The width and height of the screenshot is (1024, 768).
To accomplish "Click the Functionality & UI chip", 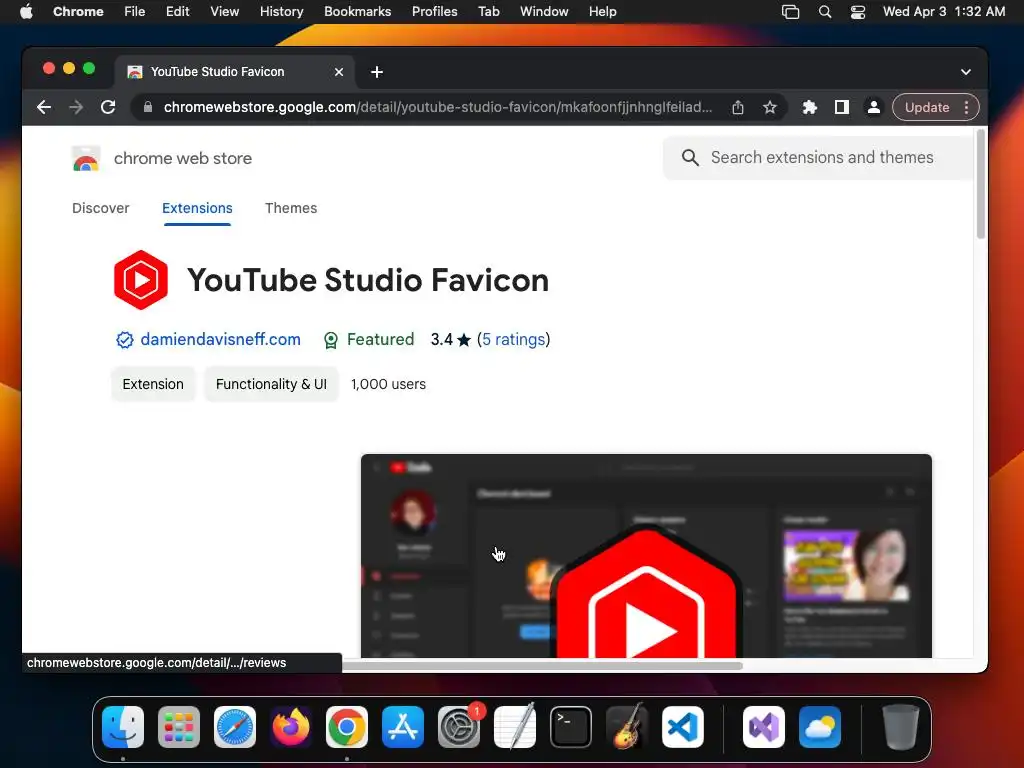I will pyautogui.click(x=271, y=384).
